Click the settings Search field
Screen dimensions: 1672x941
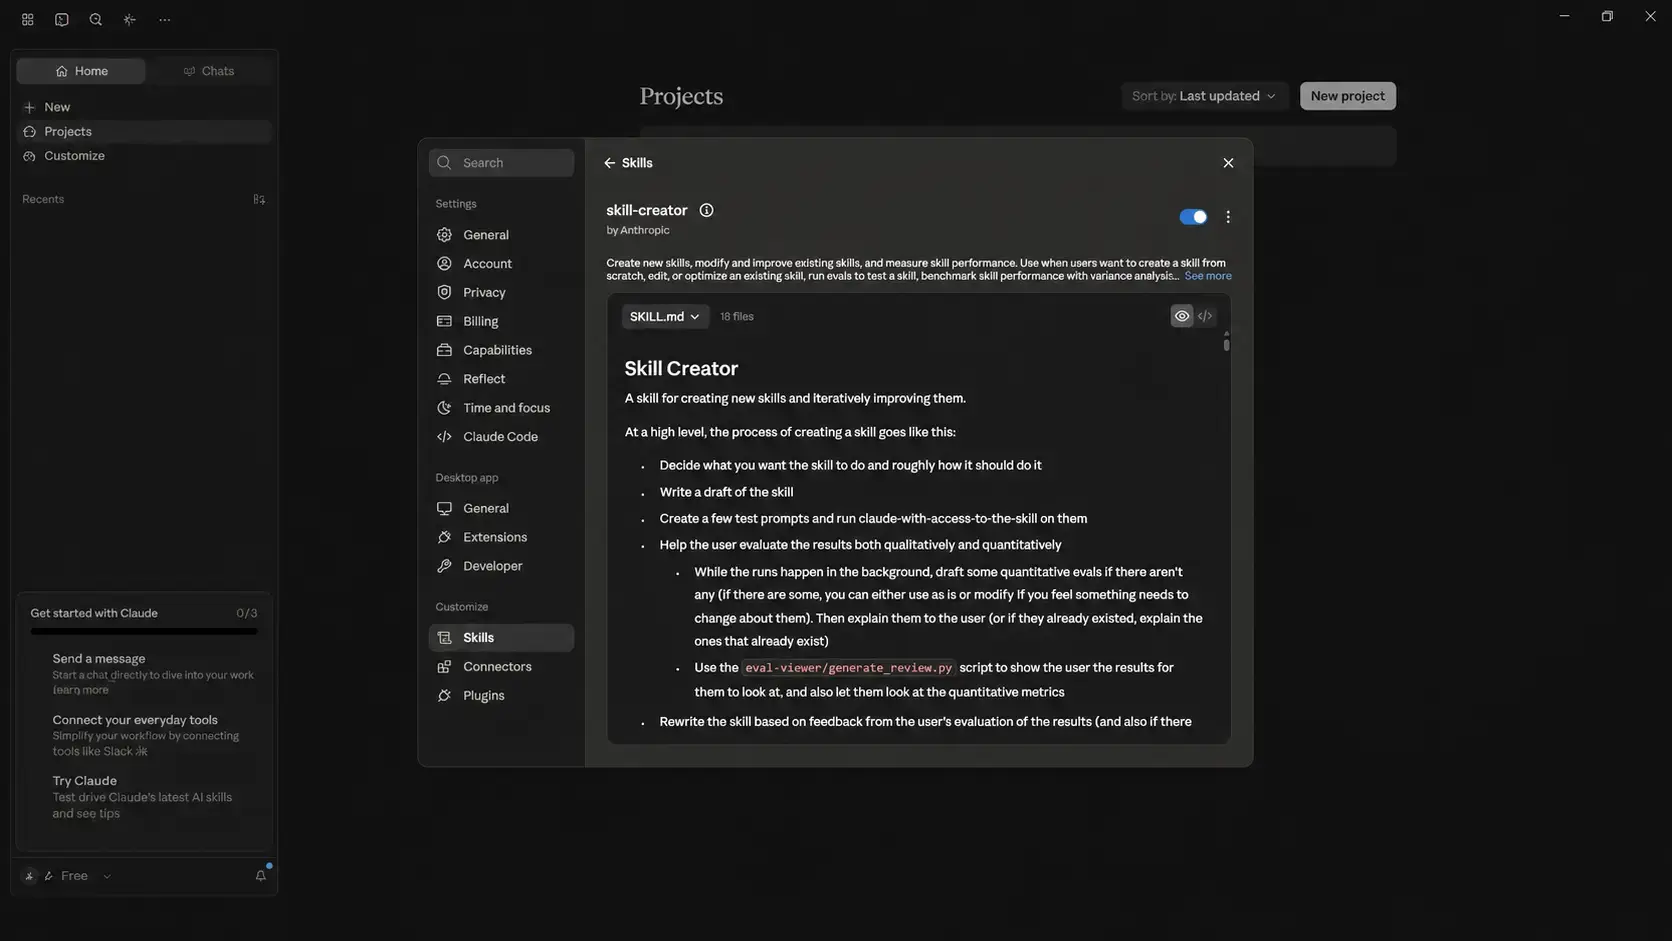tap(501, 163)
